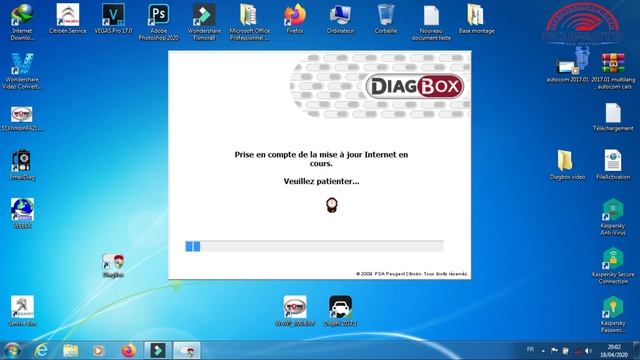This screenshot has height=360, width=640.
Task: Launch Firefox from the desktop icon
Action: point(295,18)
